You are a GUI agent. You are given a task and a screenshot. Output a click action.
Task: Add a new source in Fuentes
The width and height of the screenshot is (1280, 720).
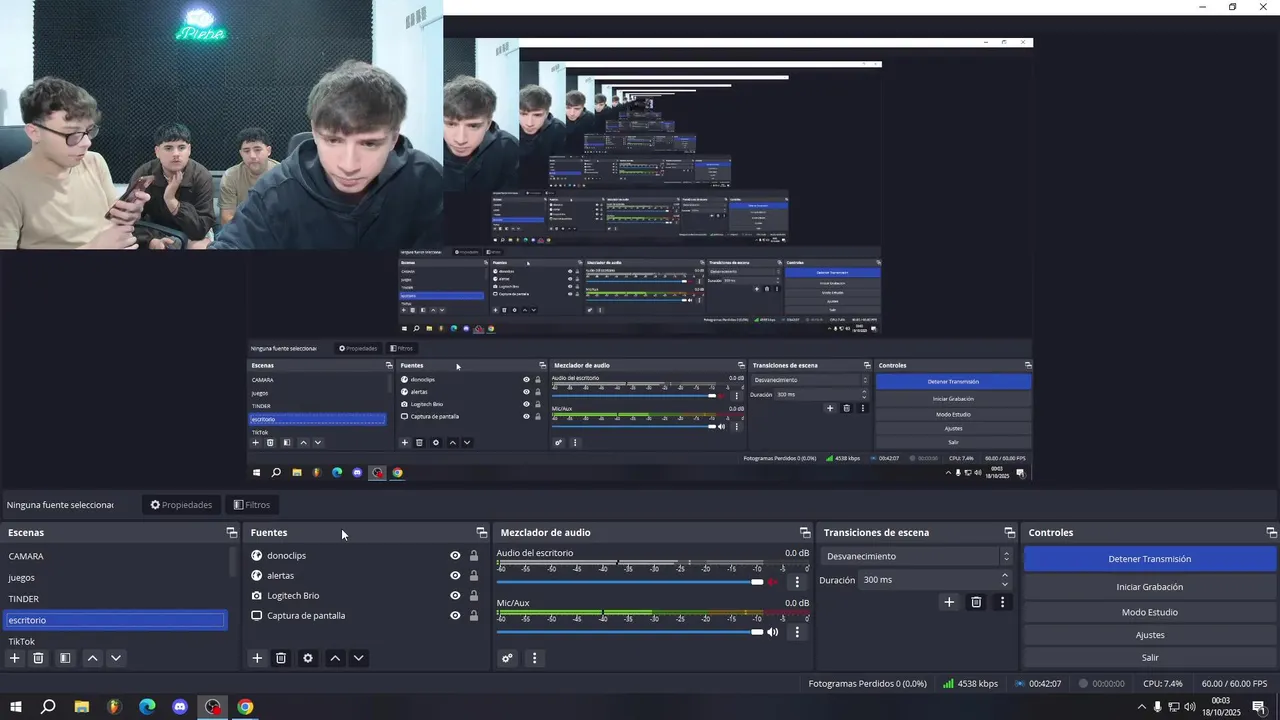(257, 658)
